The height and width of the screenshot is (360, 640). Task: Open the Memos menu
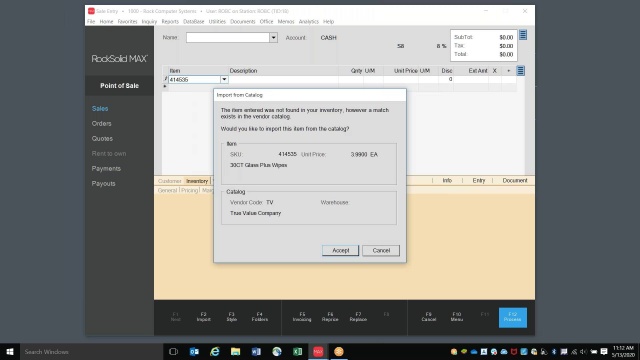[x=286, y=22]
